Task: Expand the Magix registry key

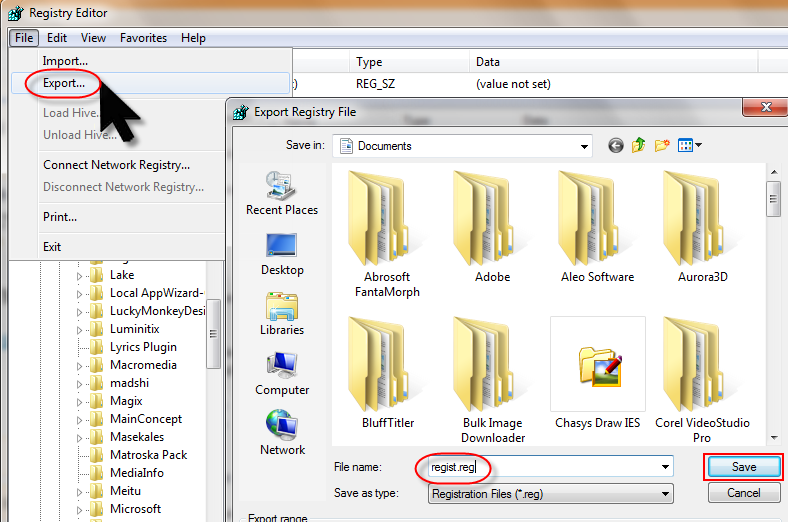Action: click(x=79, y=402)
